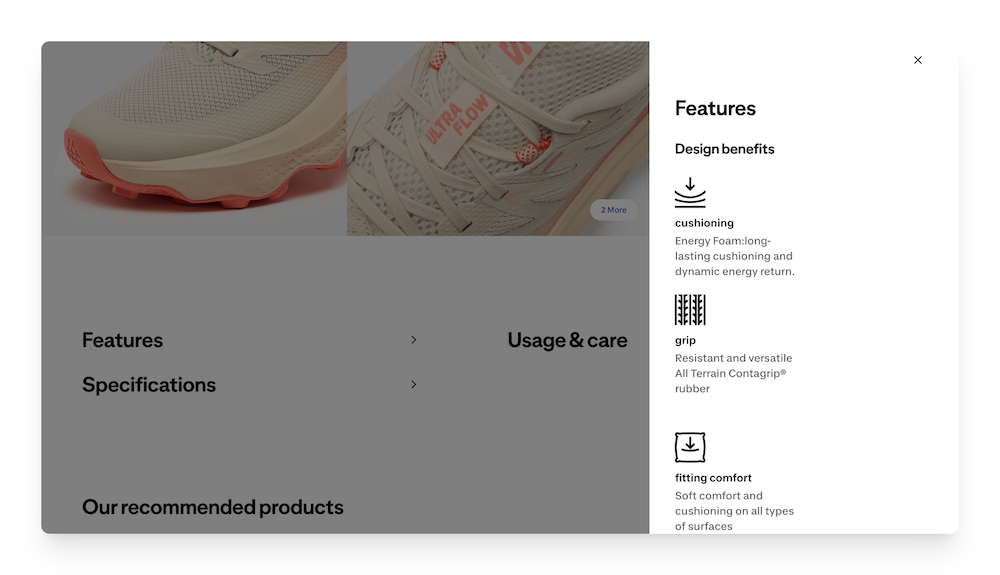Select the Features panel heading

(x=715, y=108)
